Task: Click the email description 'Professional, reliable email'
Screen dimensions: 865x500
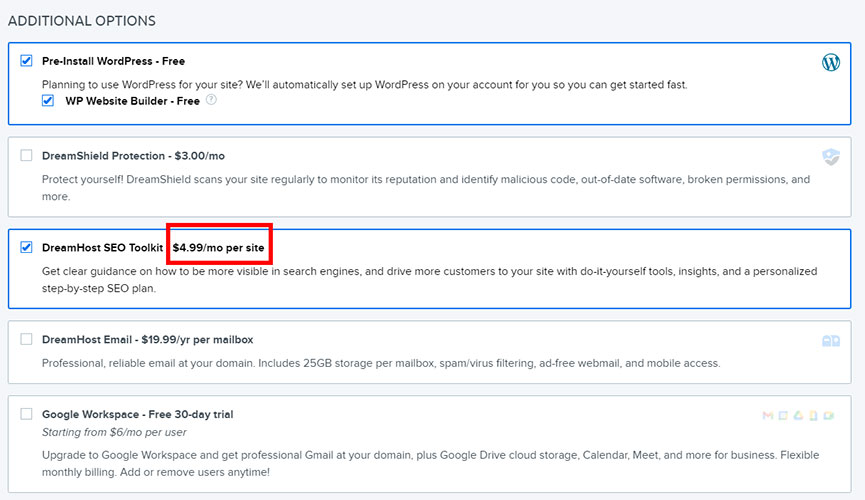Action: pyautogui.click(x=381, y=363)
